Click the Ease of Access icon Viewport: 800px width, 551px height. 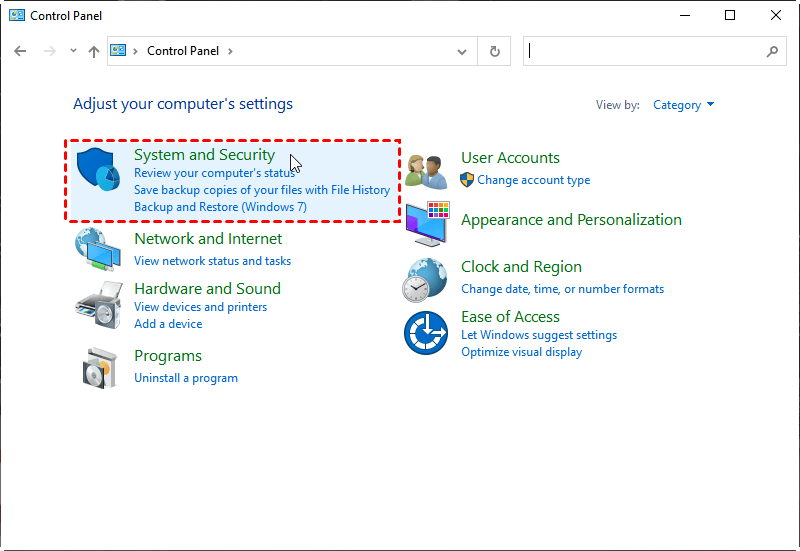pyautogui.click(x=425, y=333)
